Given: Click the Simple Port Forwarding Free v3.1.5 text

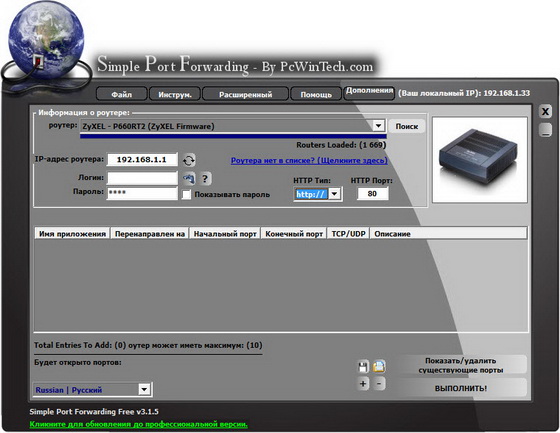Looking at the screenshot, I should pyautogui.click(x=94, y=412).
